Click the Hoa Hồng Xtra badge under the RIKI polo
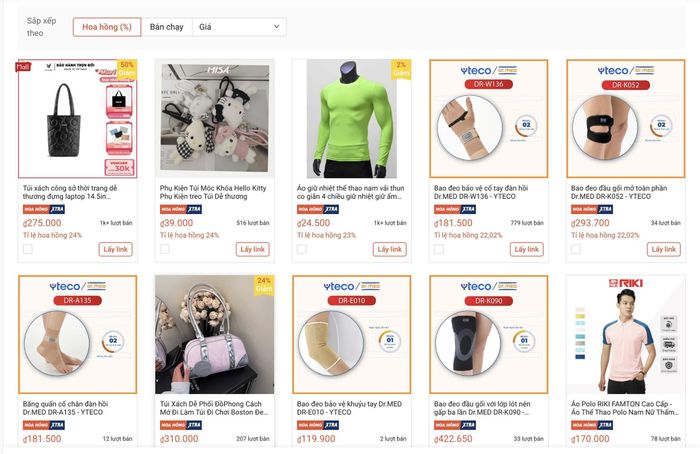The height and width of the screenshot is (454, 700). [x=592, y=425]
